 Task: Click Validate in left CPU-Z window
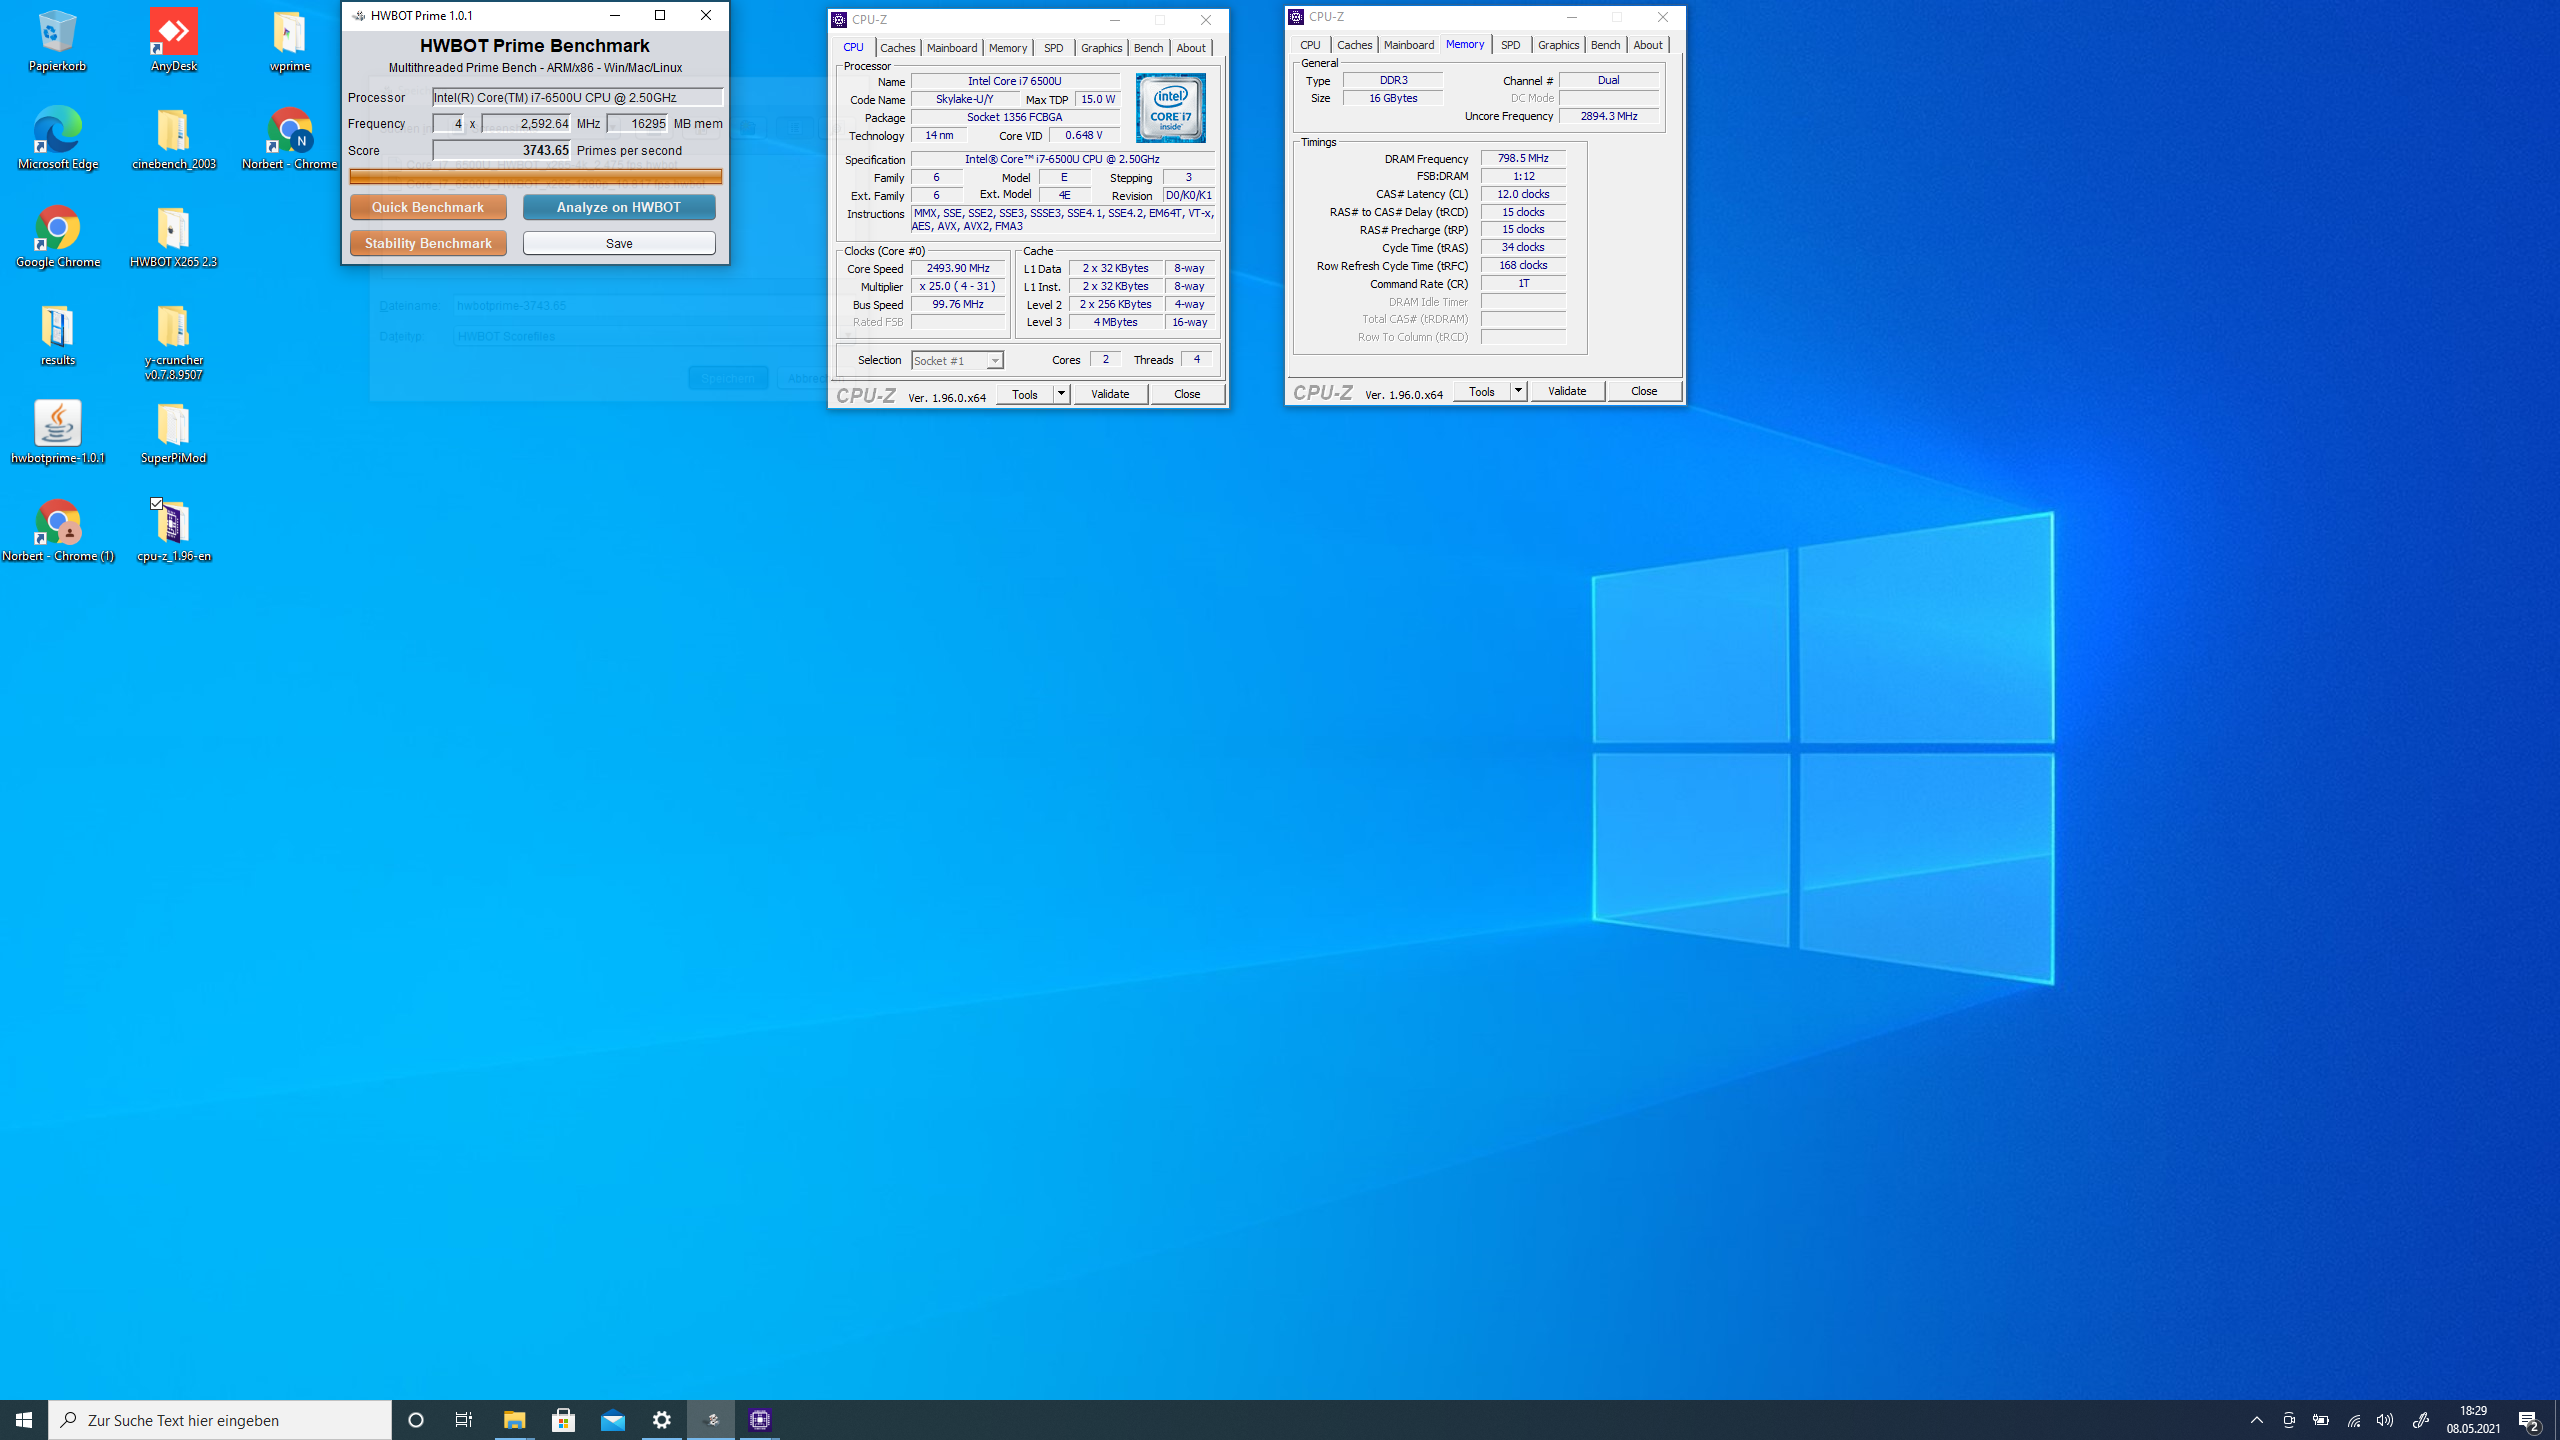(1110, 394)
